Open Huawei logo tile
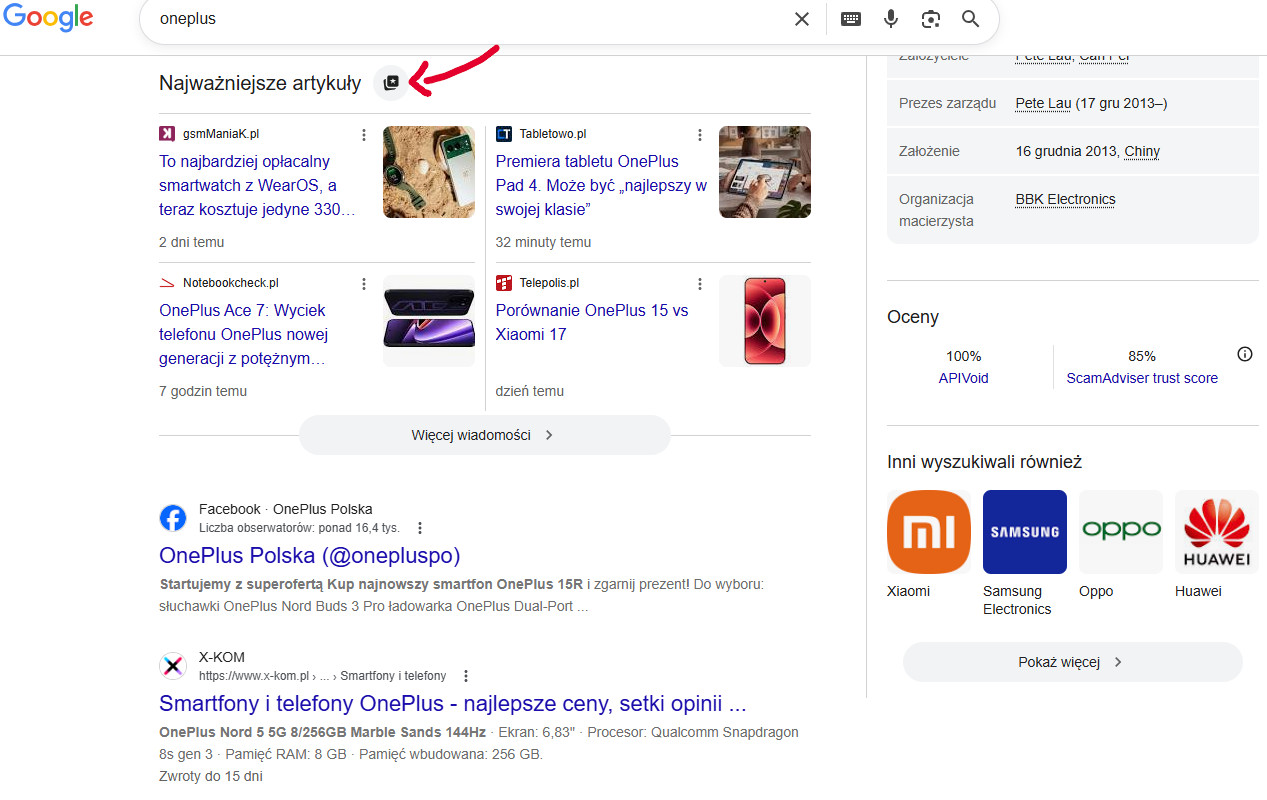Screen dimensions: 1267x800 pos(1217,532)
